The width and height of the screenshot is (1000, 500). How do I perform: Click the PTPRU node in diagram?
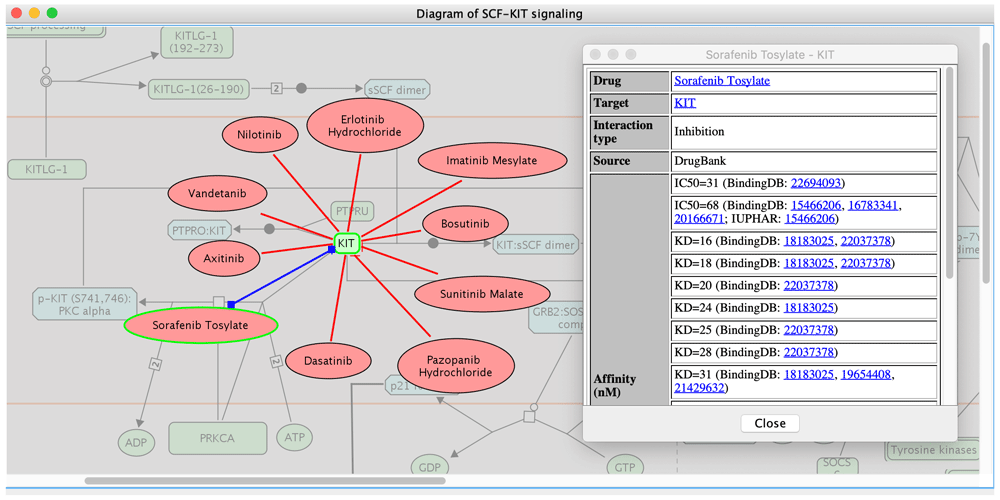point(352,212)
